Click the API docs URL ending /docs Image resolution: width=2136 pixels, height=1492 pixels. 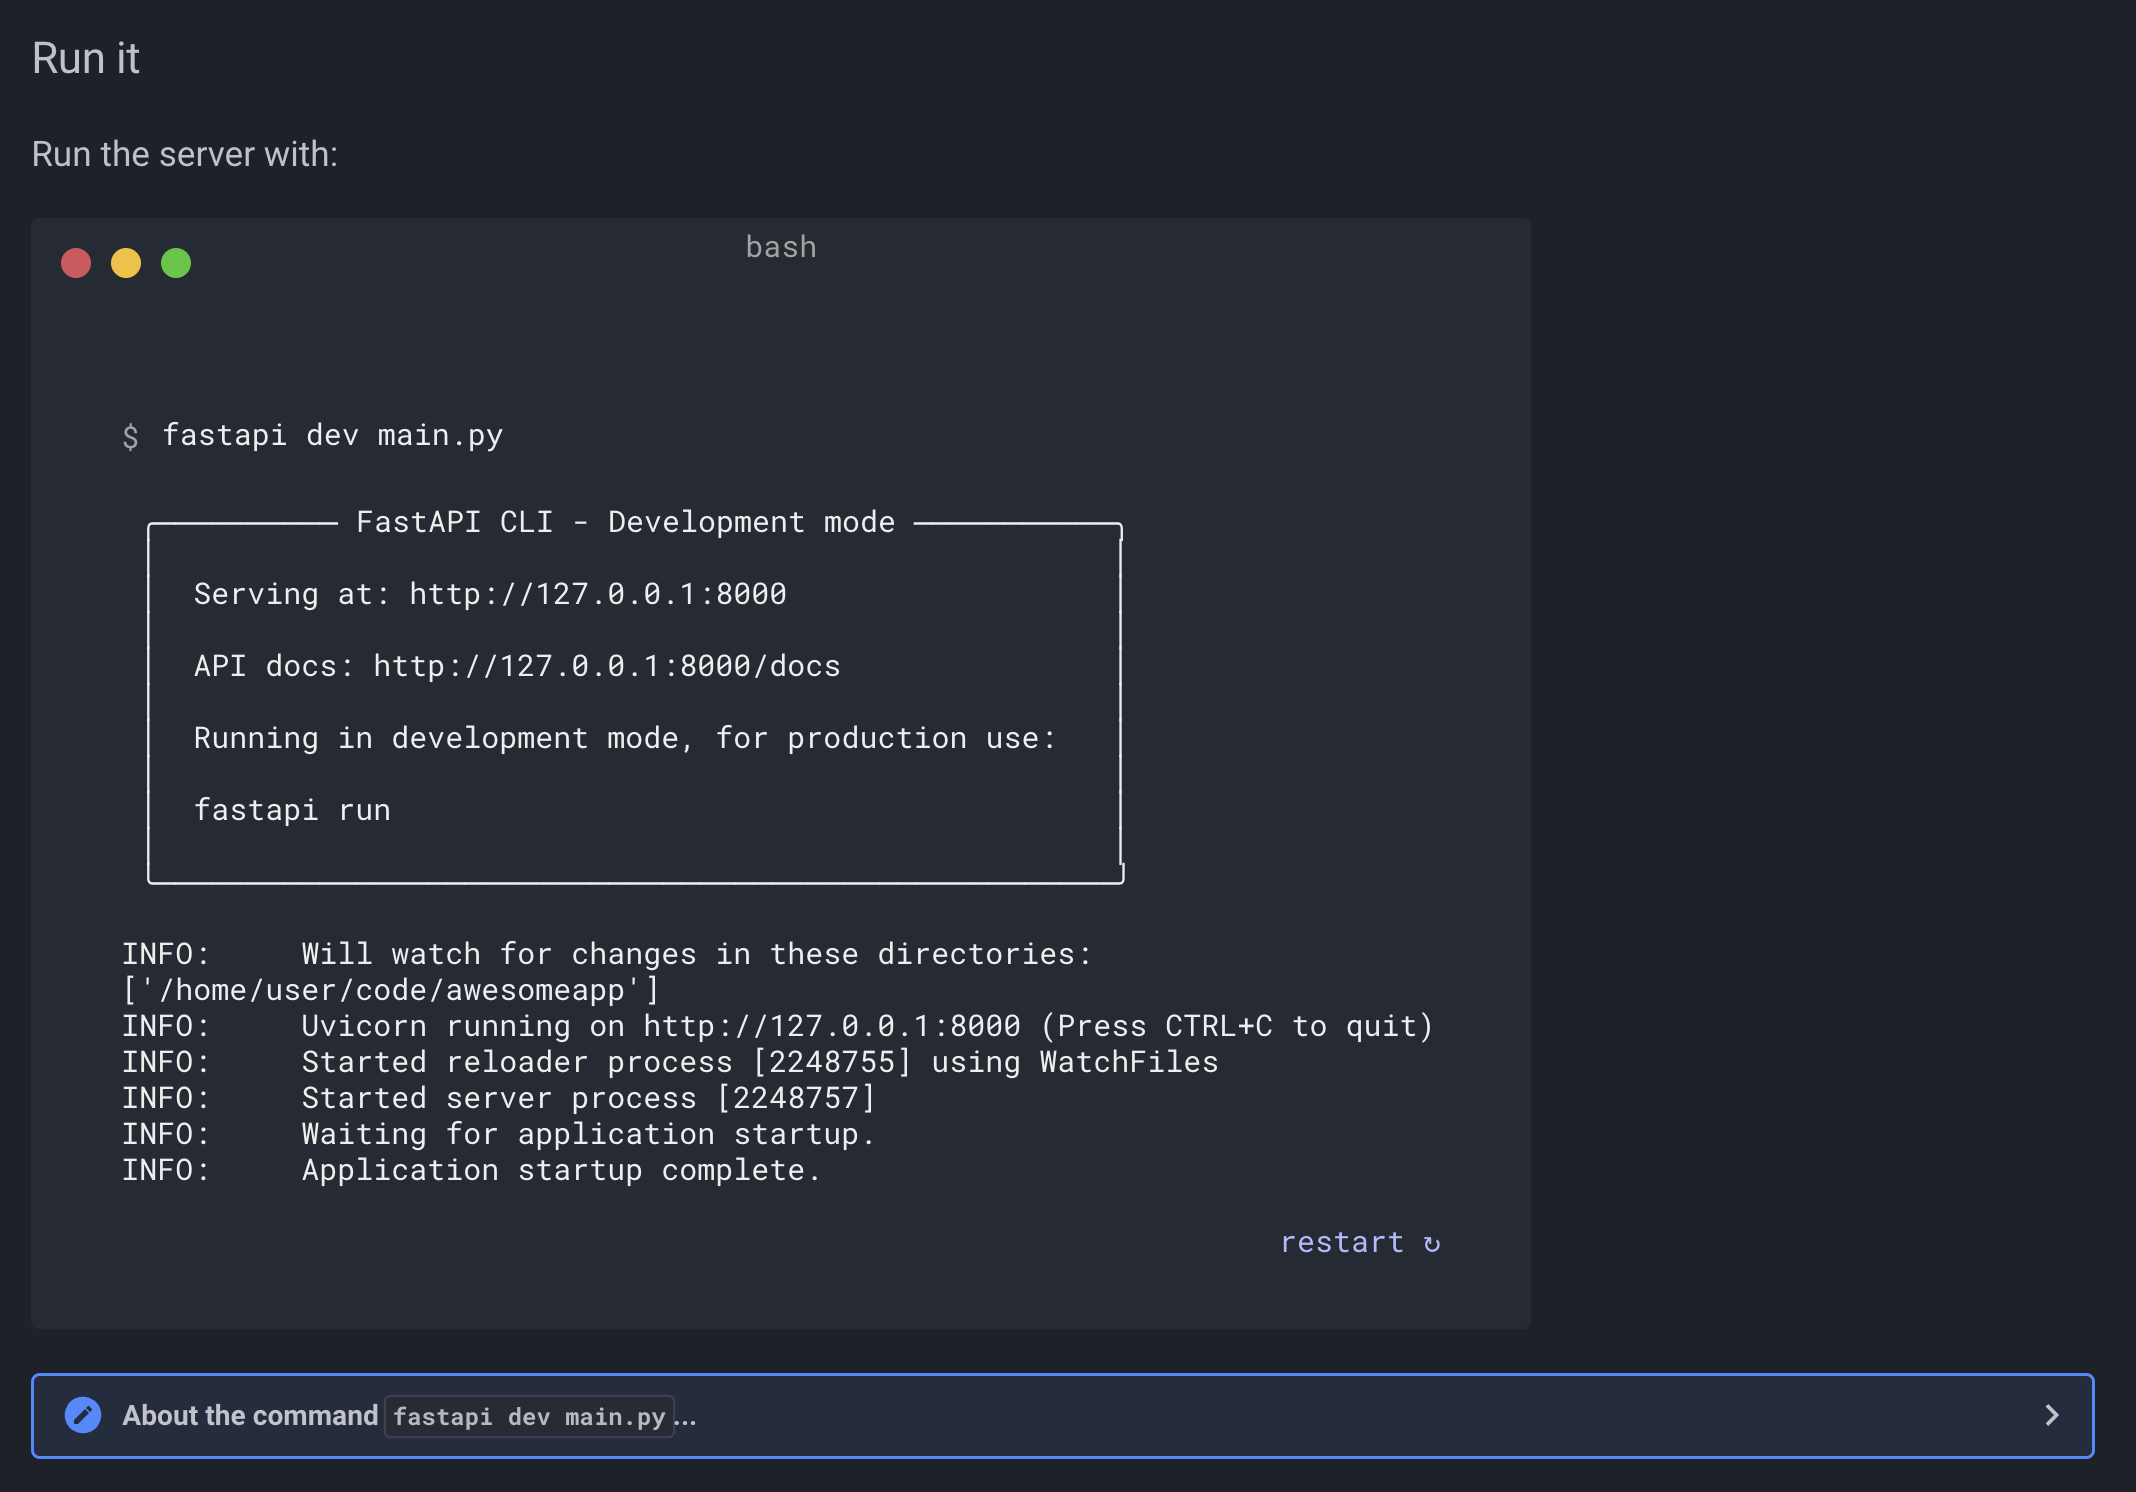pyautogui.click(x=606, y=666)
